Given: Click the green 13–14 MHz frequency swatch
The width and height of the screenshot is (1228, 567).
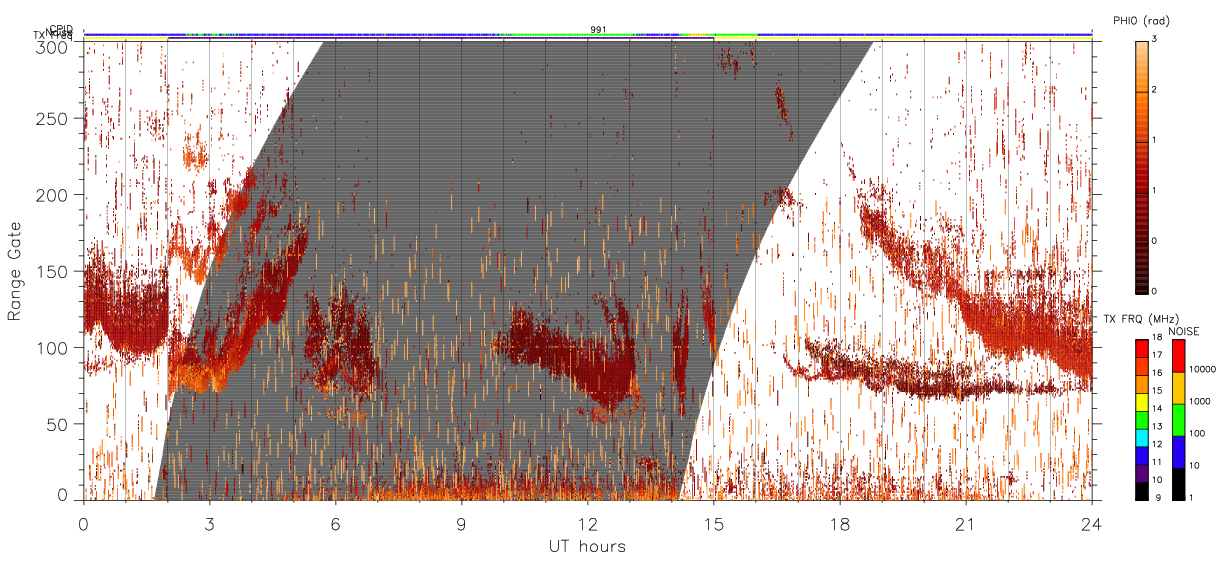Looking at the screenshot, I should [x=1141, y=418].
